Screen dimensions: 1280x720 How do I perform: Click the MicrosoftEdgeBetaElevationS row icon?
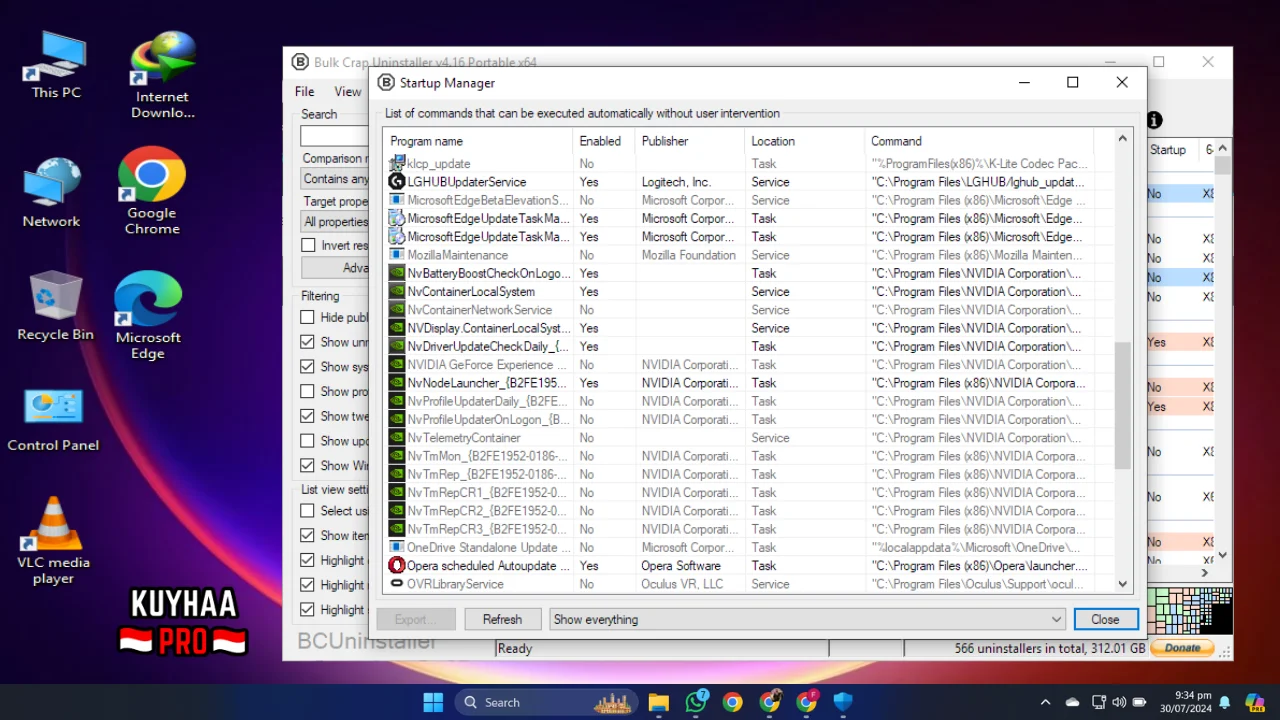397,200
